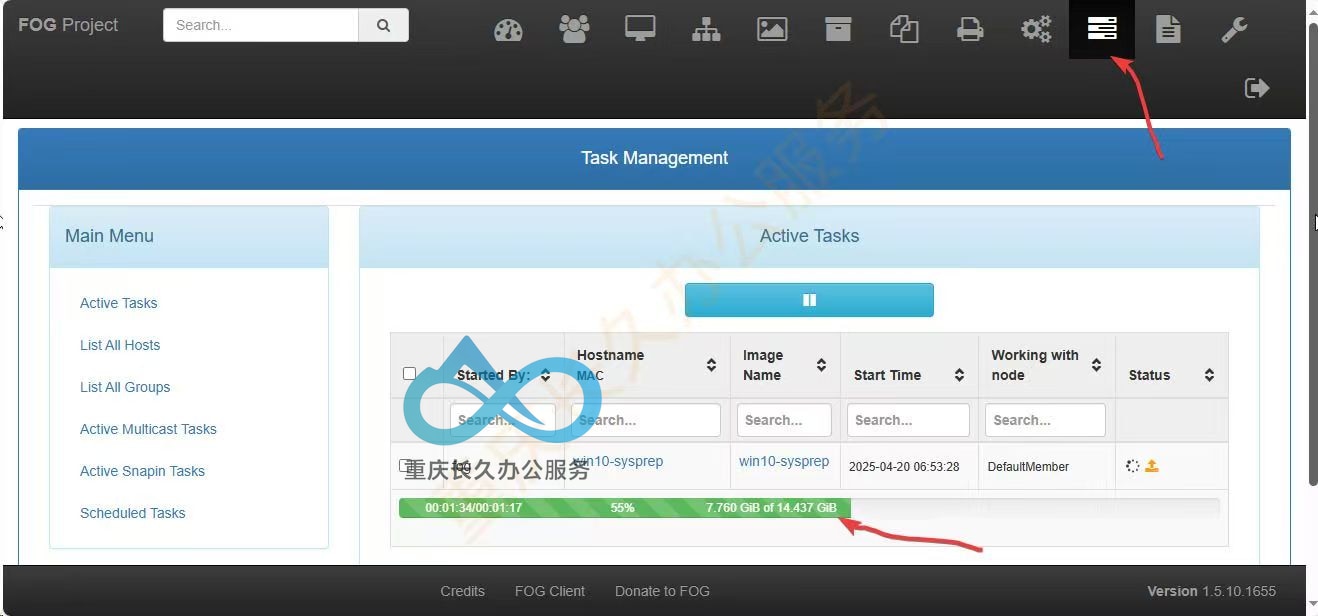Focus the top Search input field
The width and height of the screenshot is (1318, 616).
point(261,25)
